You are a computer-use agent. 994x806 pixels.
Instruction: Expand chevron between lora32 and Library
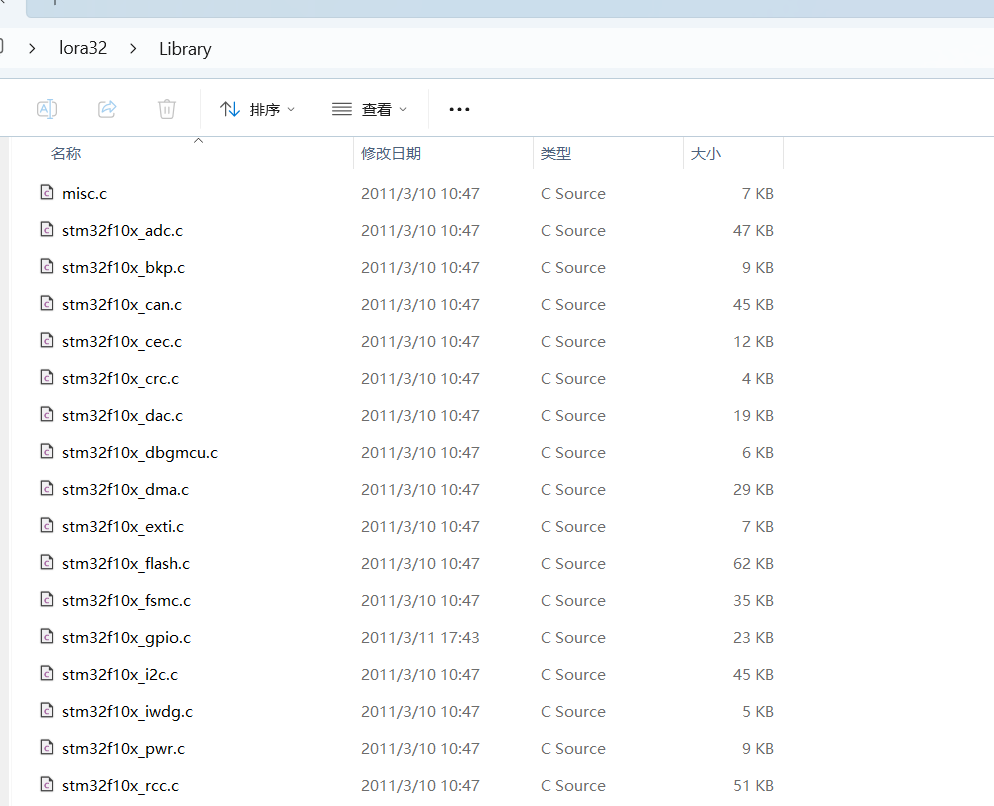click(133, 48)
